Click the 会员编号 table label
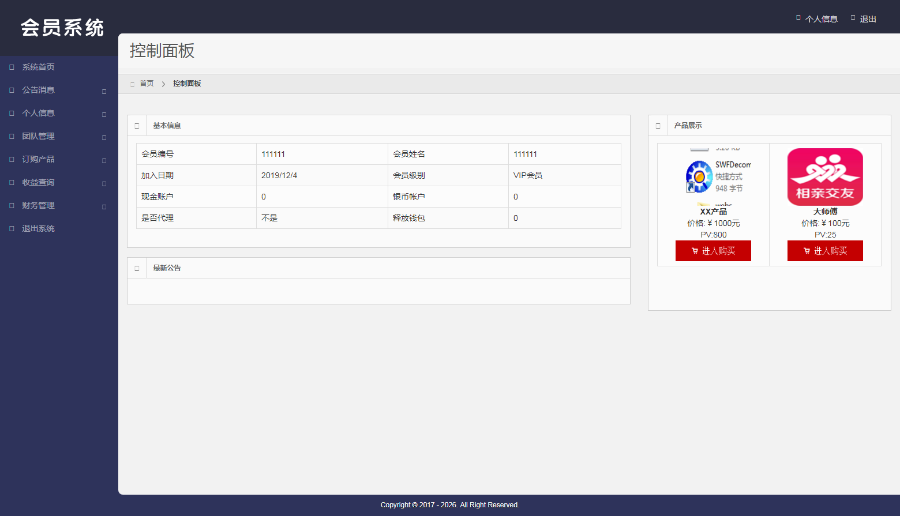 [x=157, y=154]
